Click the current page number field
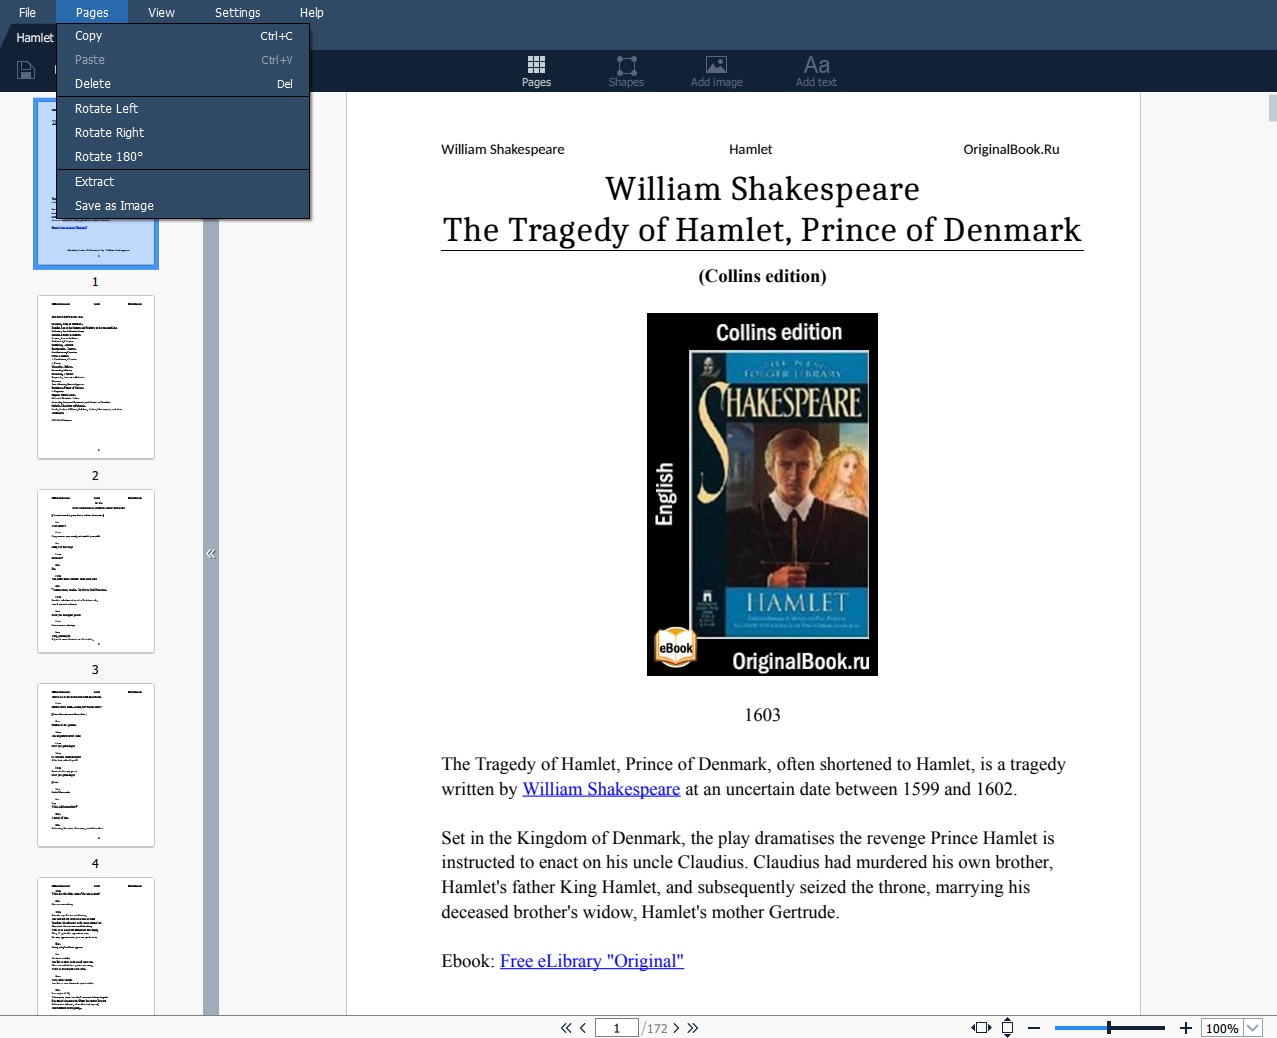This screenshot has width=1277, height=1038. tap(617, 1028)
